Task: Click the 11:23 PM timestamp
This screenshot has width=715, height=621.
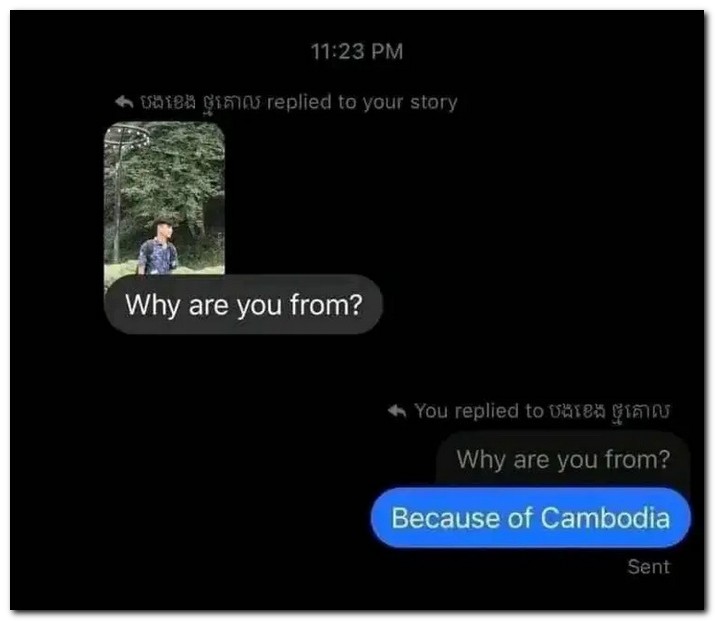Action: click(357, 51)
